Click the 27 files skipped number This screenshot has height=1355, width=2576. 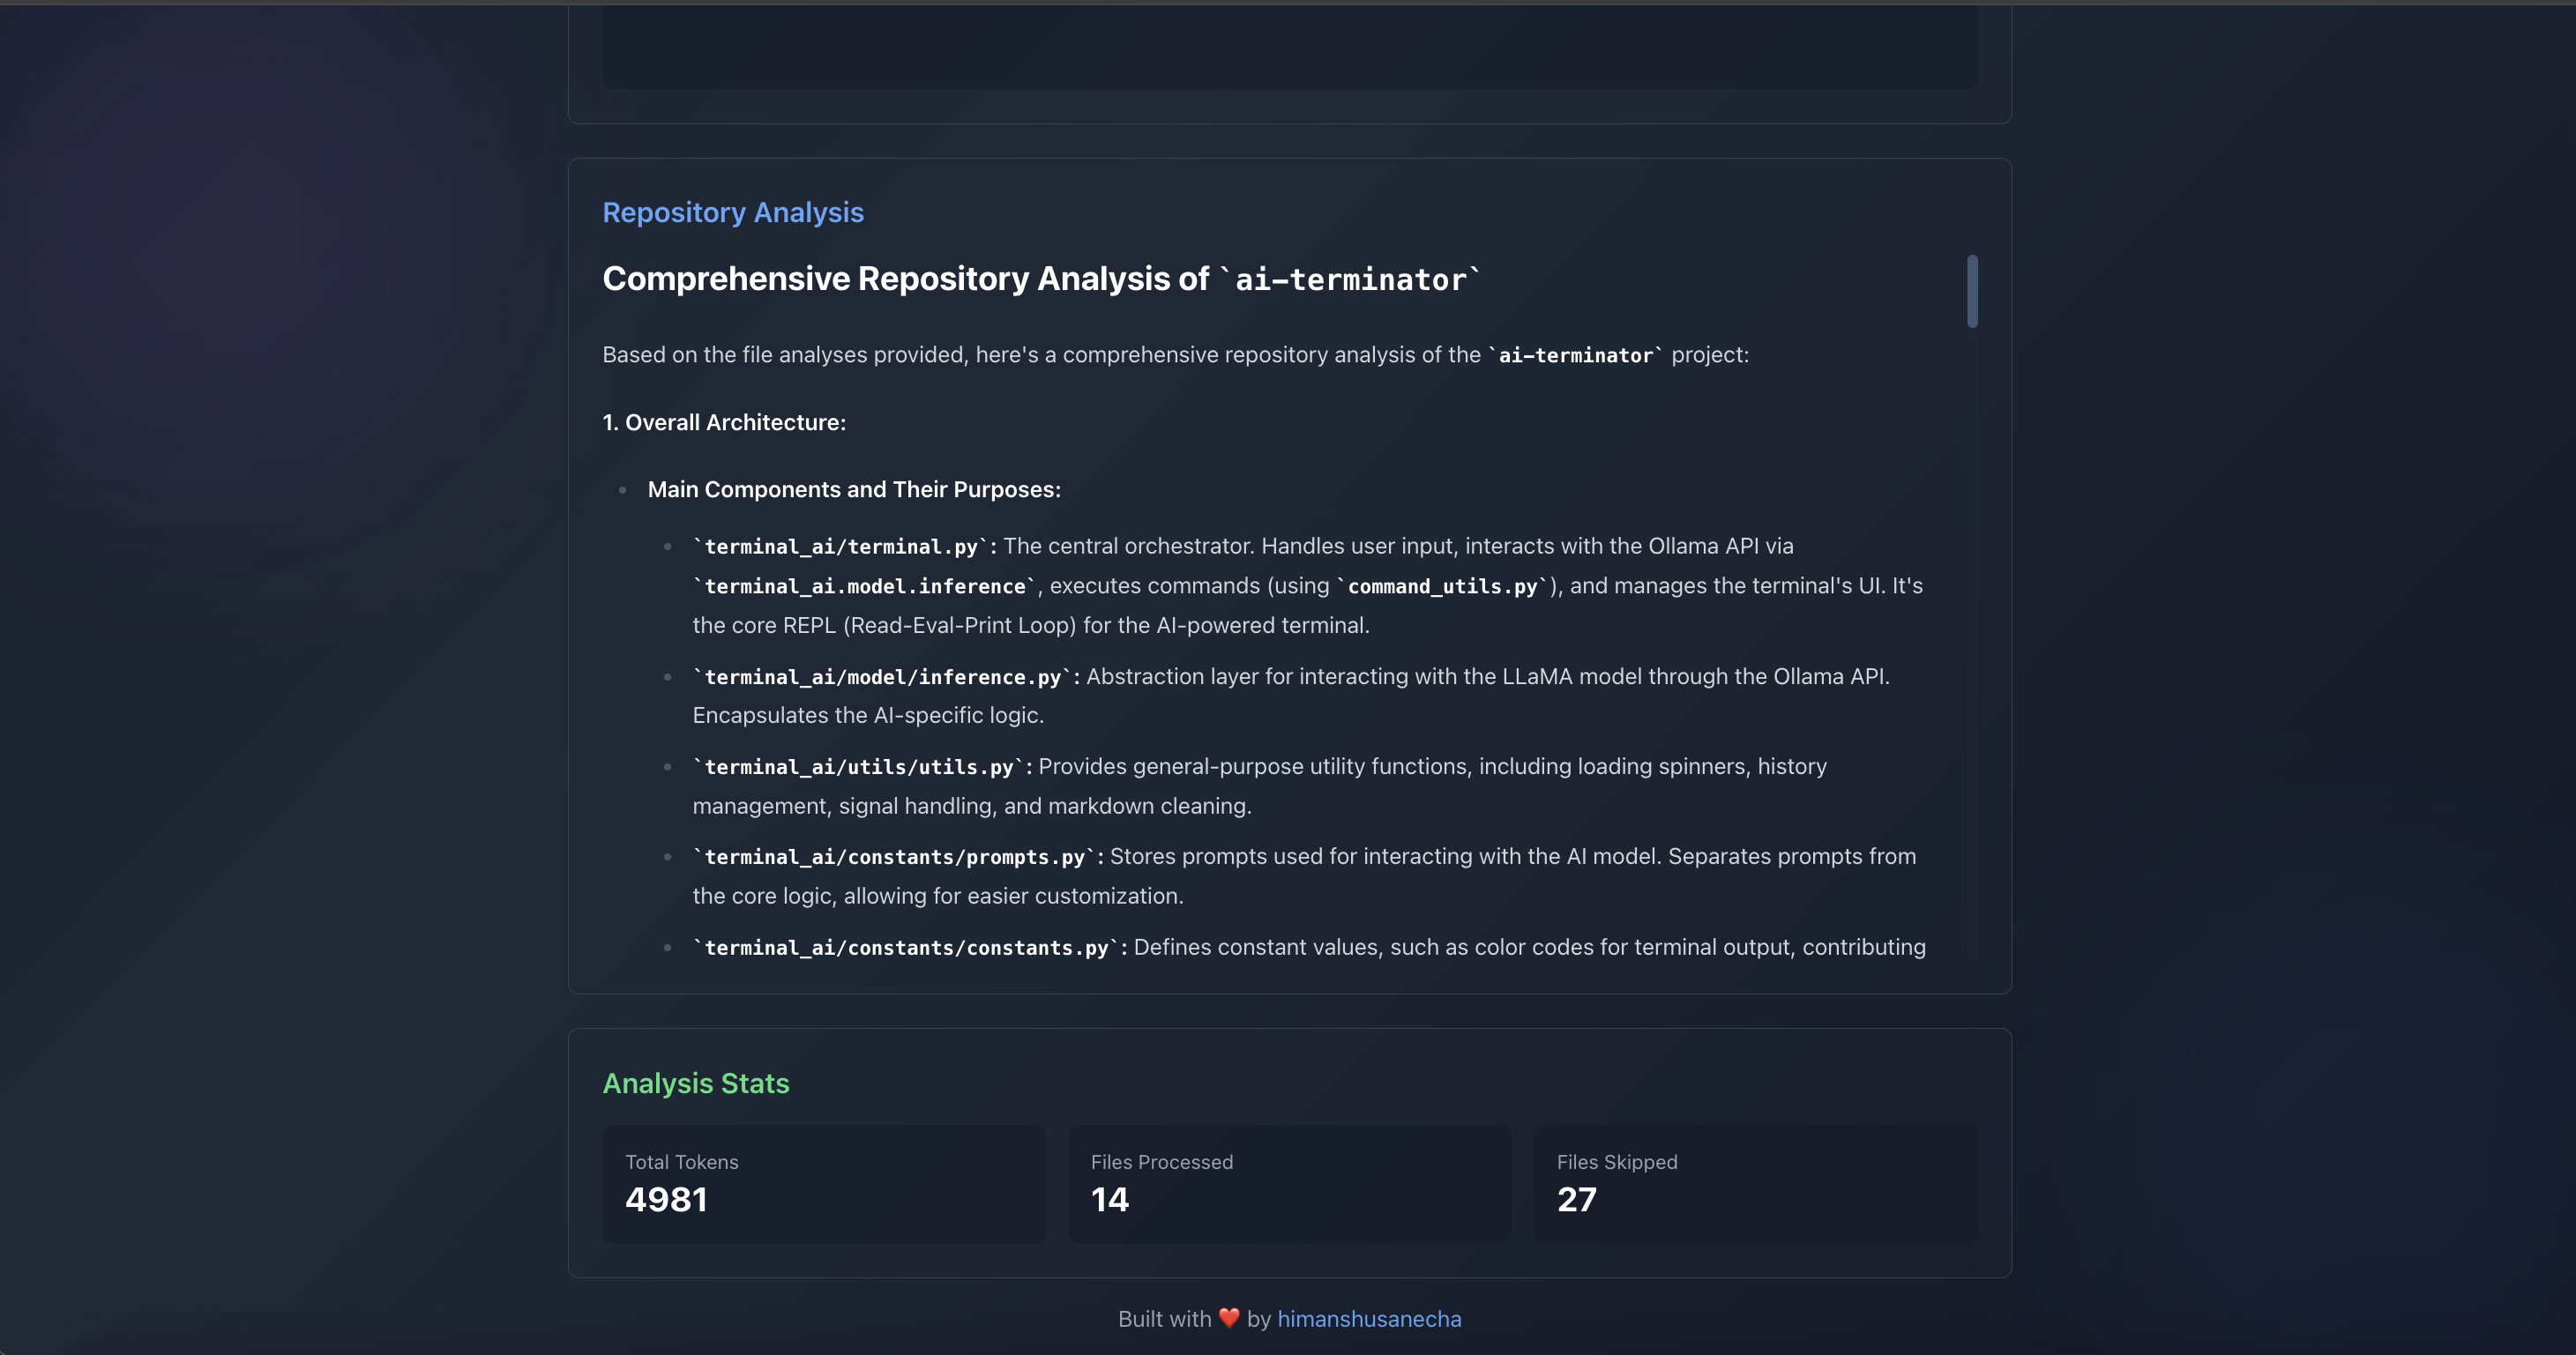tap(1576, 1199)
